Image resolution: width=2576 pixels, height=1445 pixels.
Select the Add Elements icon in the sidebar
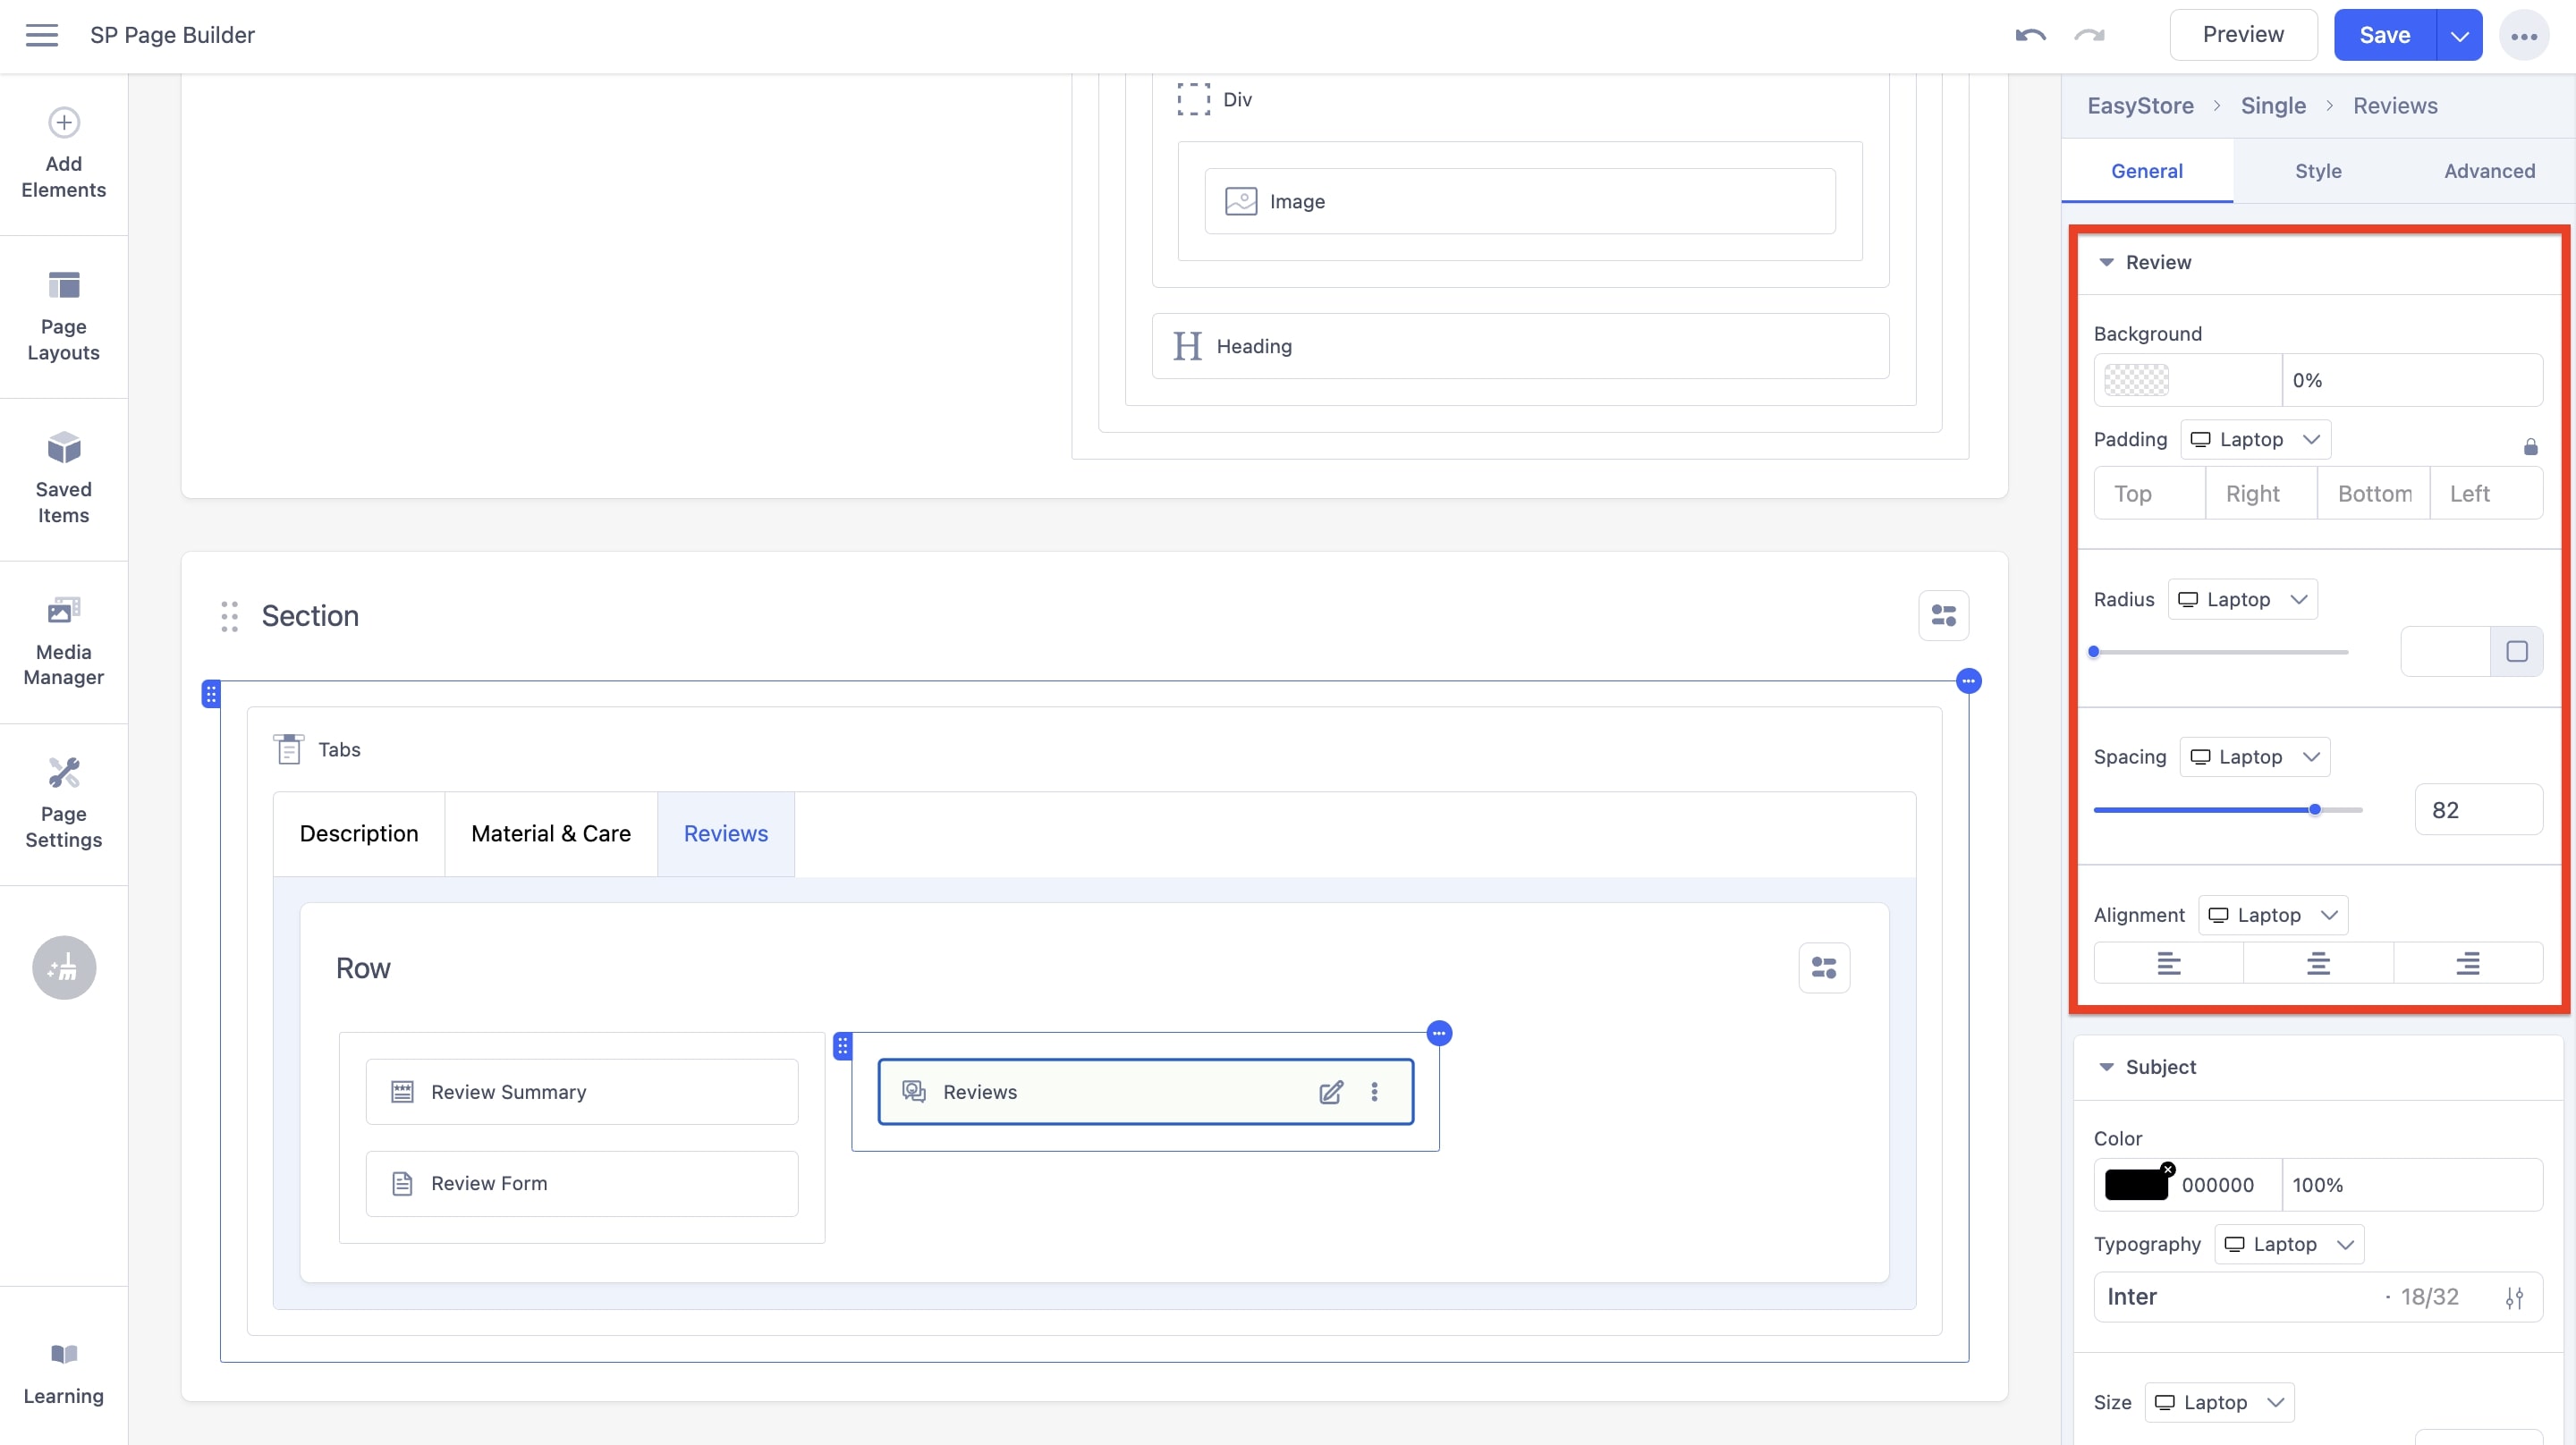63,122
